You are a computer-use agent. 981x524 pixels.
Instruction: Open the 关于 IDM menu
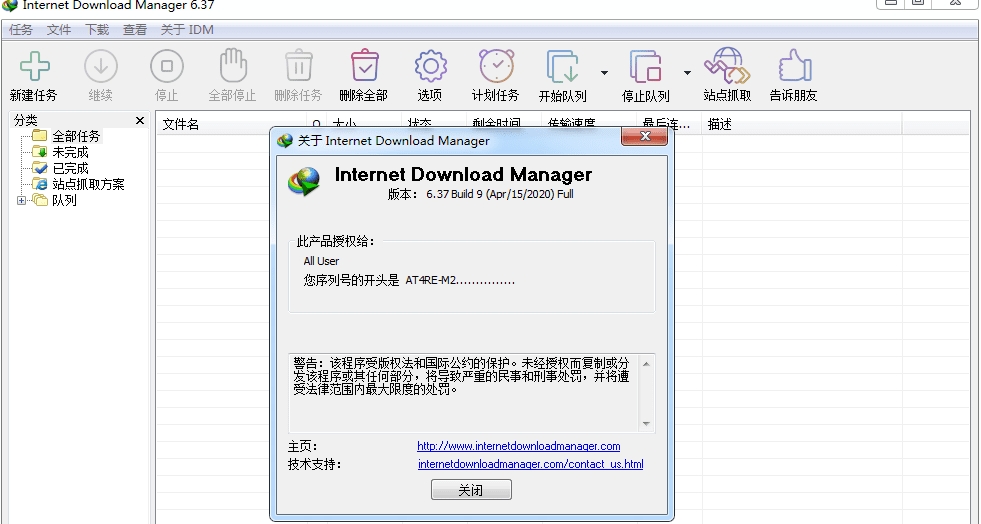point(187,29)
